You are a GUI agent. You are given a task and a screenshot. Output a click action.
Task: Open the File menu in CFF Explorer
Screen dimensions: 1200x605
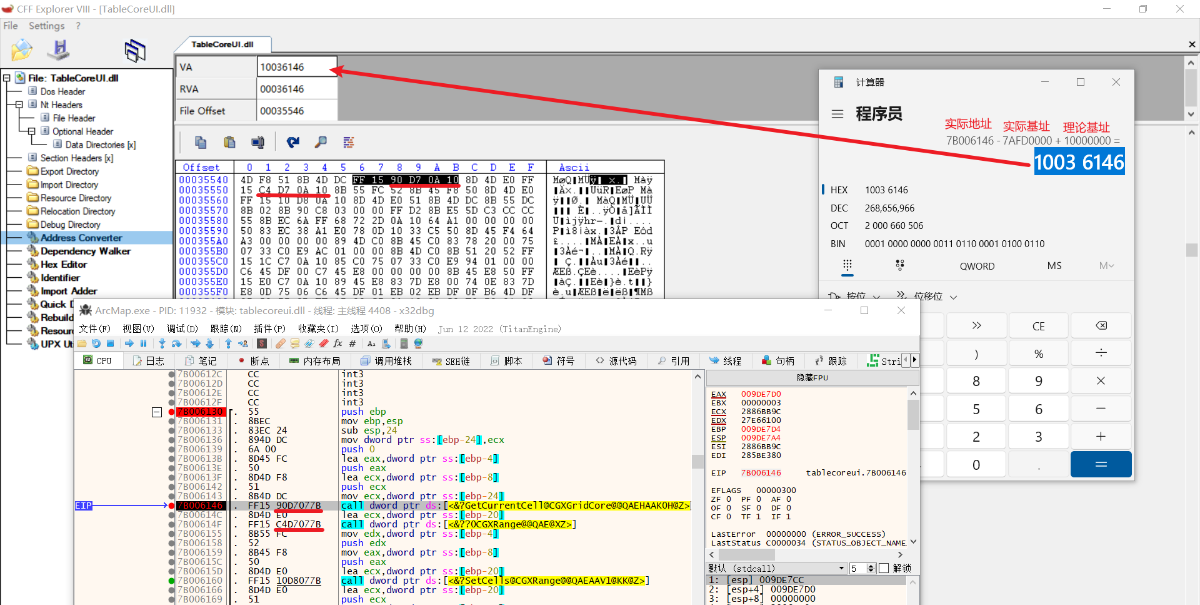point(11,26)
